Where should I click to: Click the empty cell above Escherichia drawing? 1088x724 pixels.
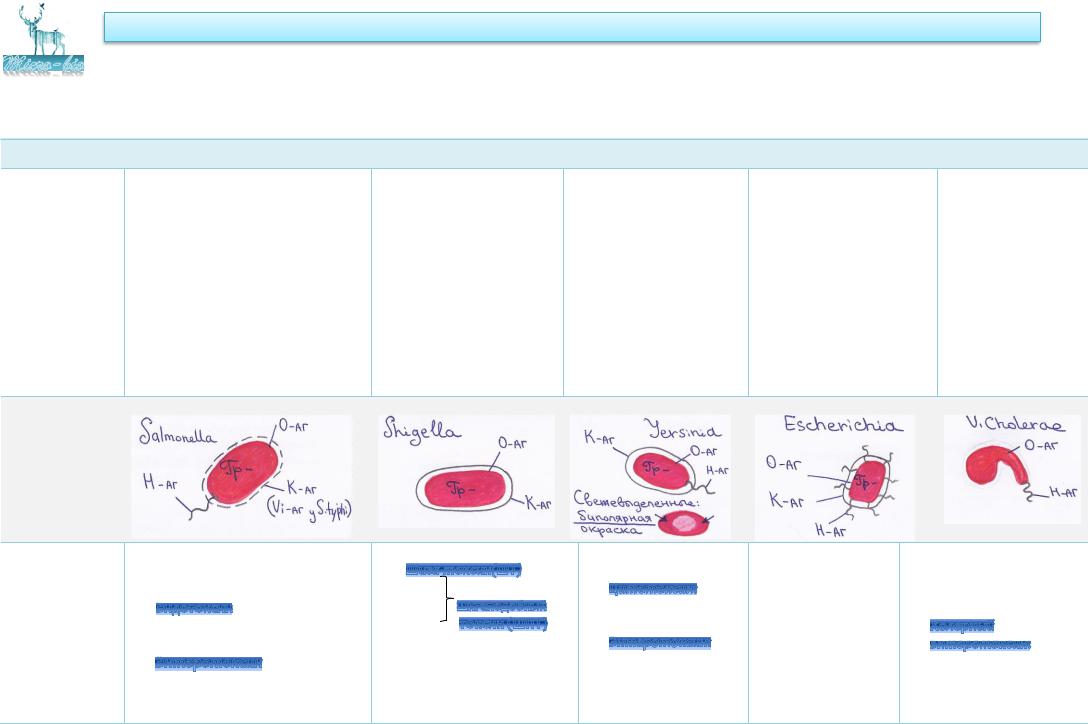842,282
